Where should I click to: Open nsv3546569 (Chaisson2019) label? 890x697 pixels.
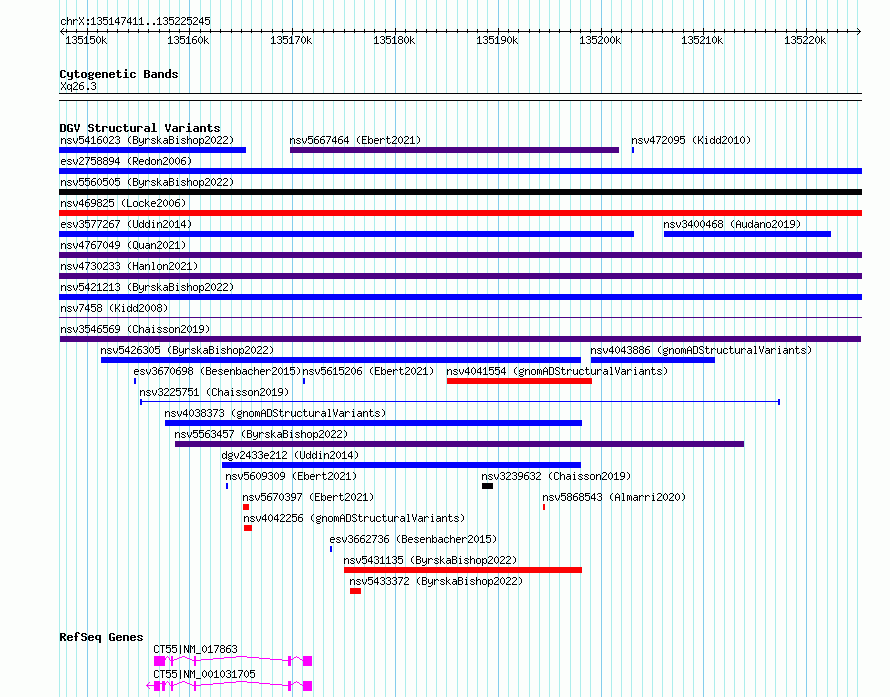135,329
